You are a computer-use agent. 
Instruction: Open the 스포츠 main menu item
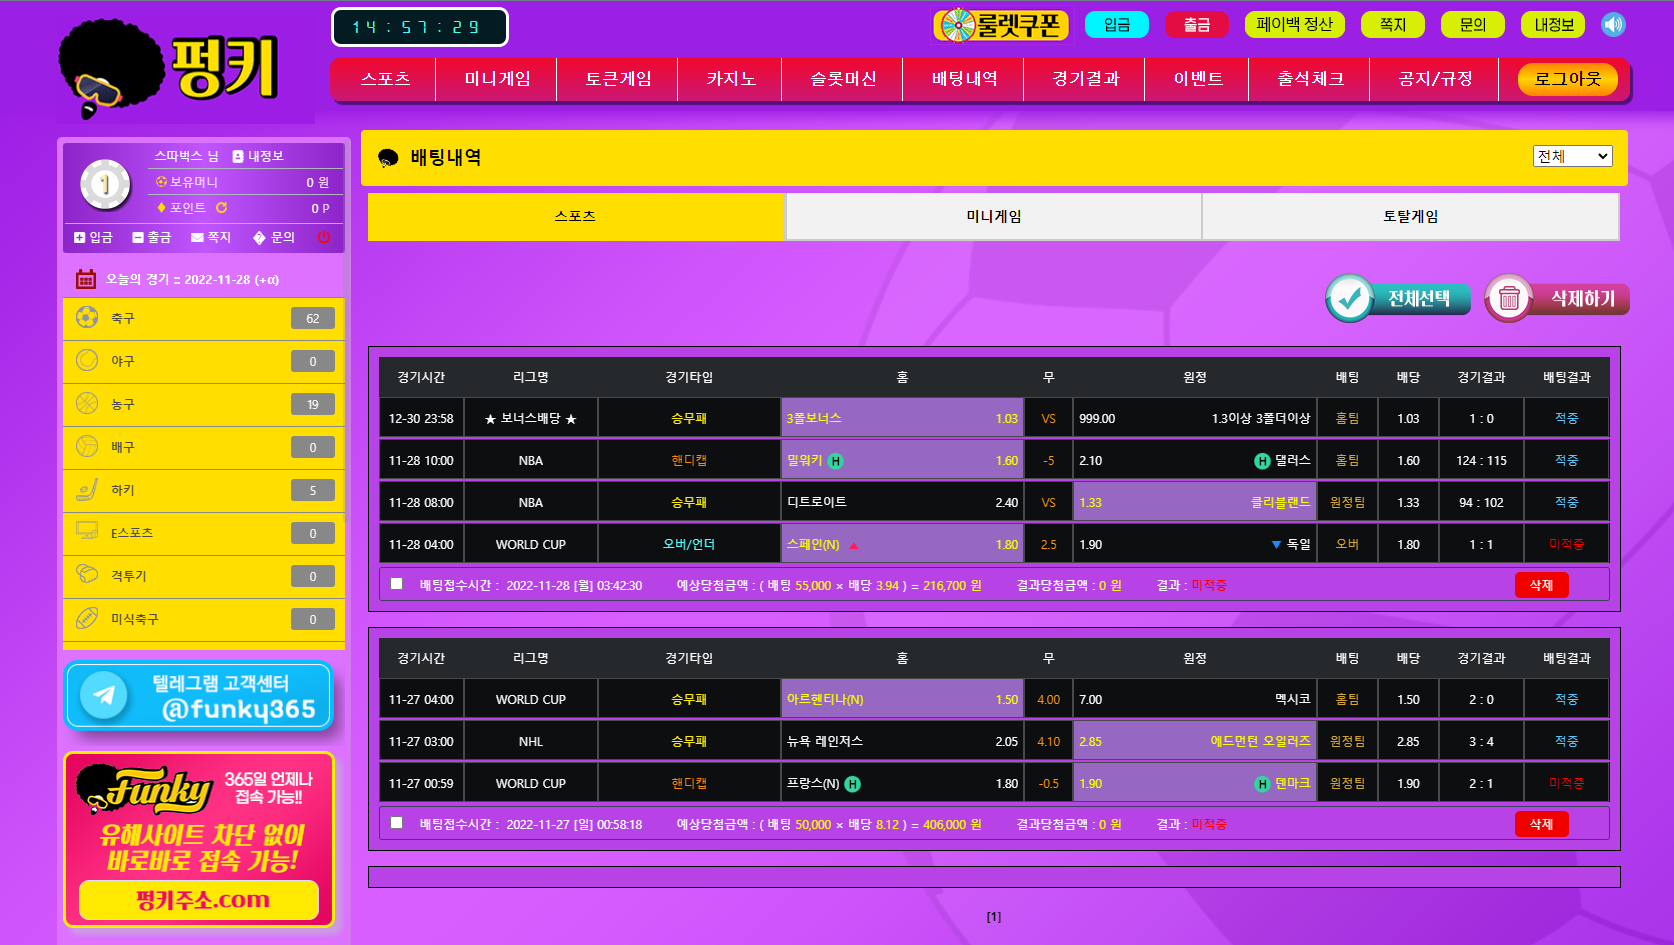pyautogui.click(x=385, y=79)
